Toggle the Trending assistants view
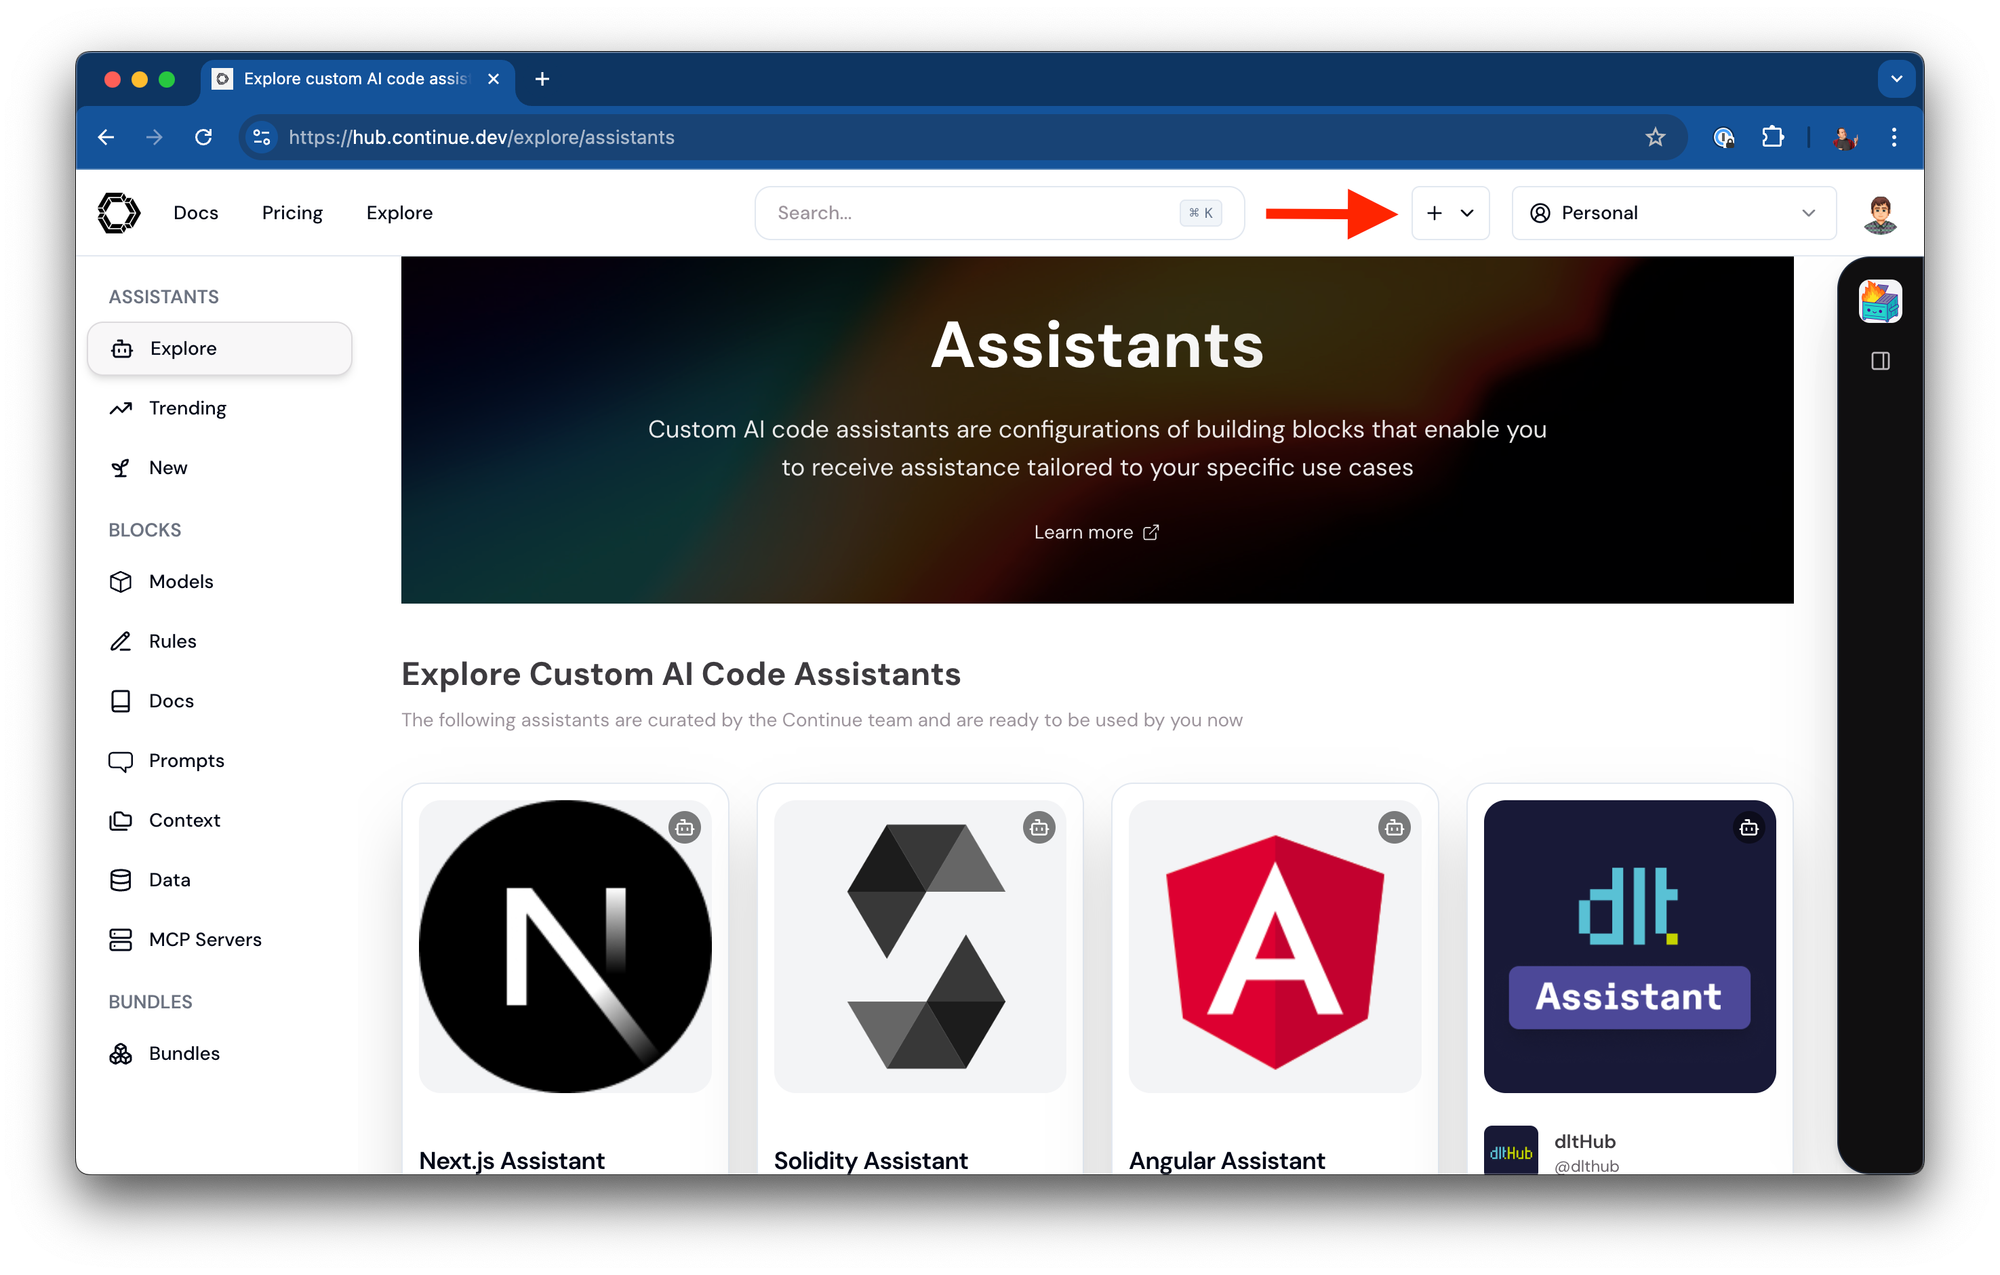The height and width of the screenshot is (1275, 2000). tap(188, 408)
